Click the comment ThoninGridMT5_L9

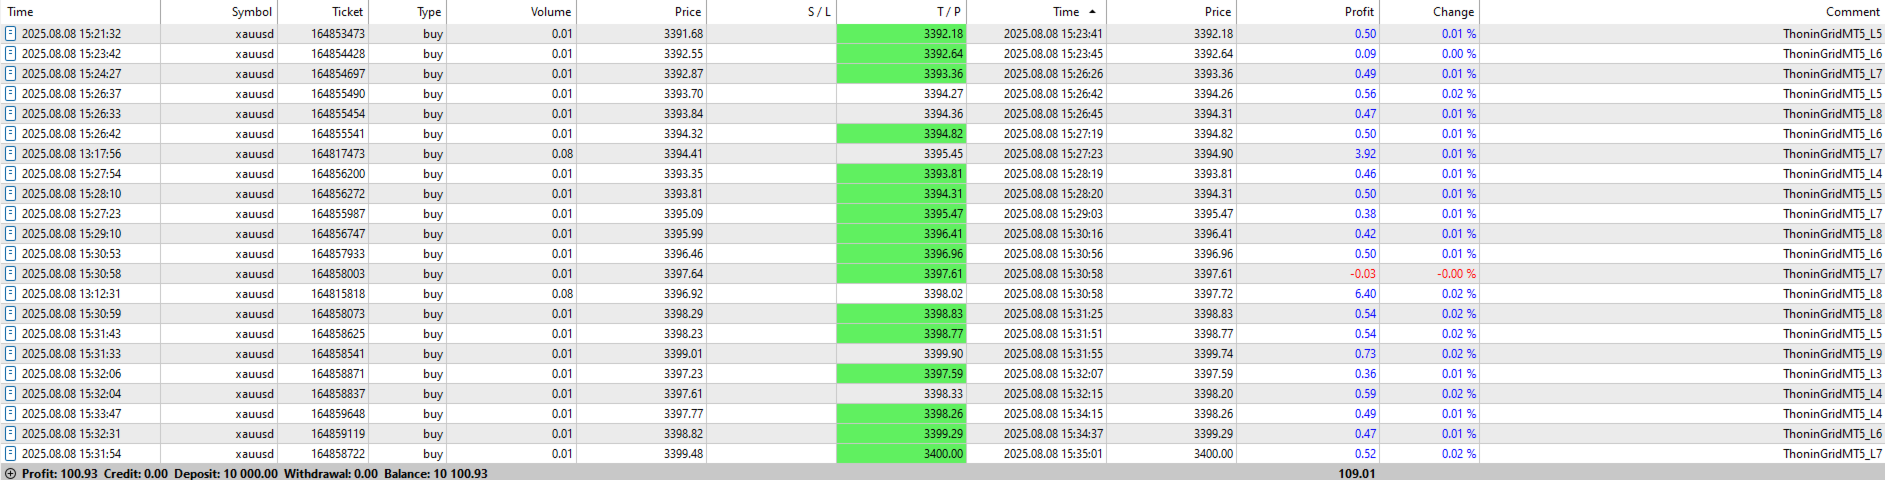[1832, 354]
